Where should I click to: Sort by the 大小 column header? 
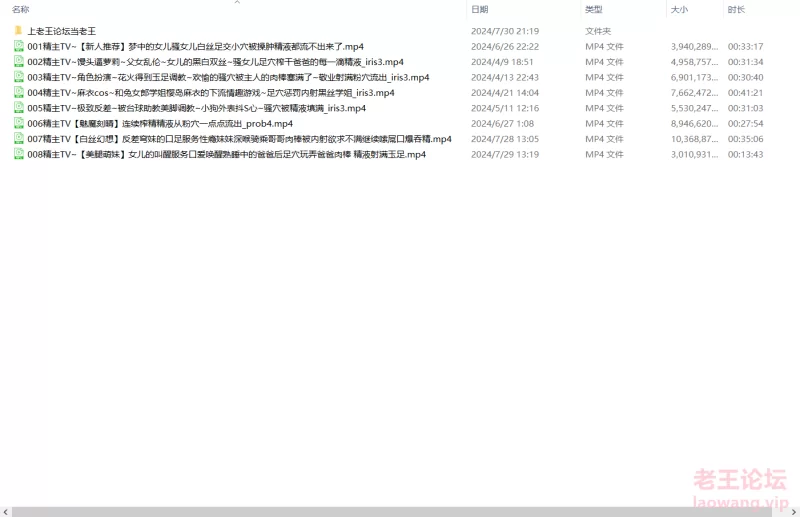coord(679,9)
